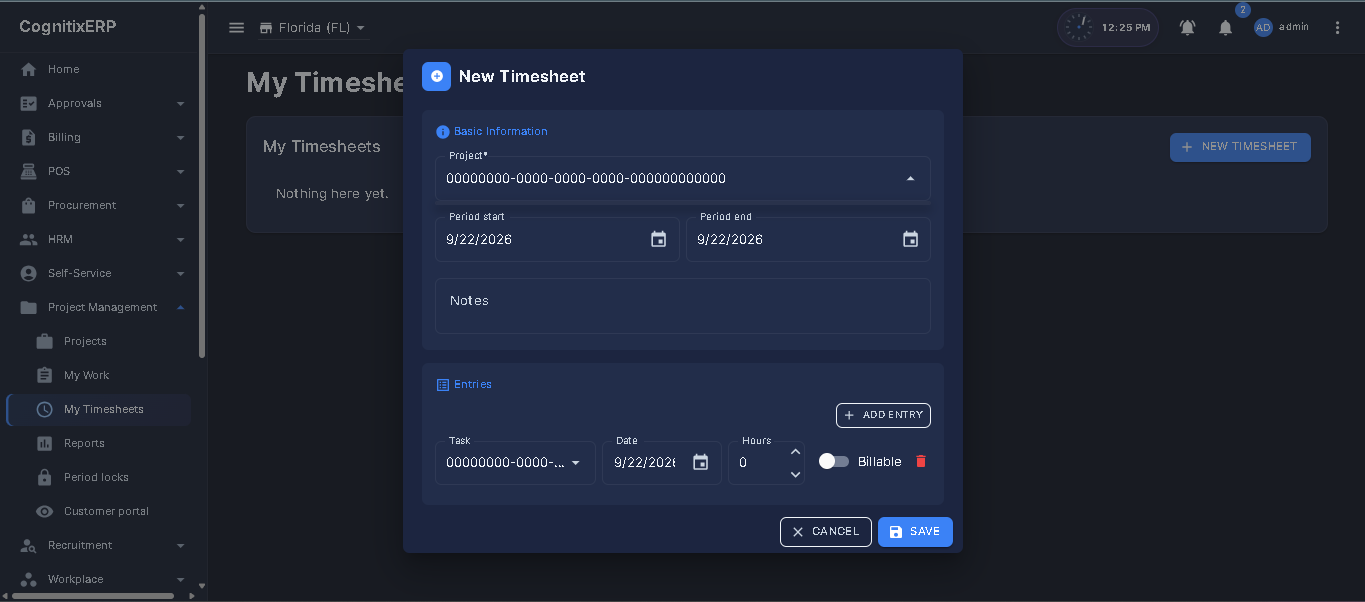
Task: Click the Period locks padlock icon
Action: (x=44, y=477)
